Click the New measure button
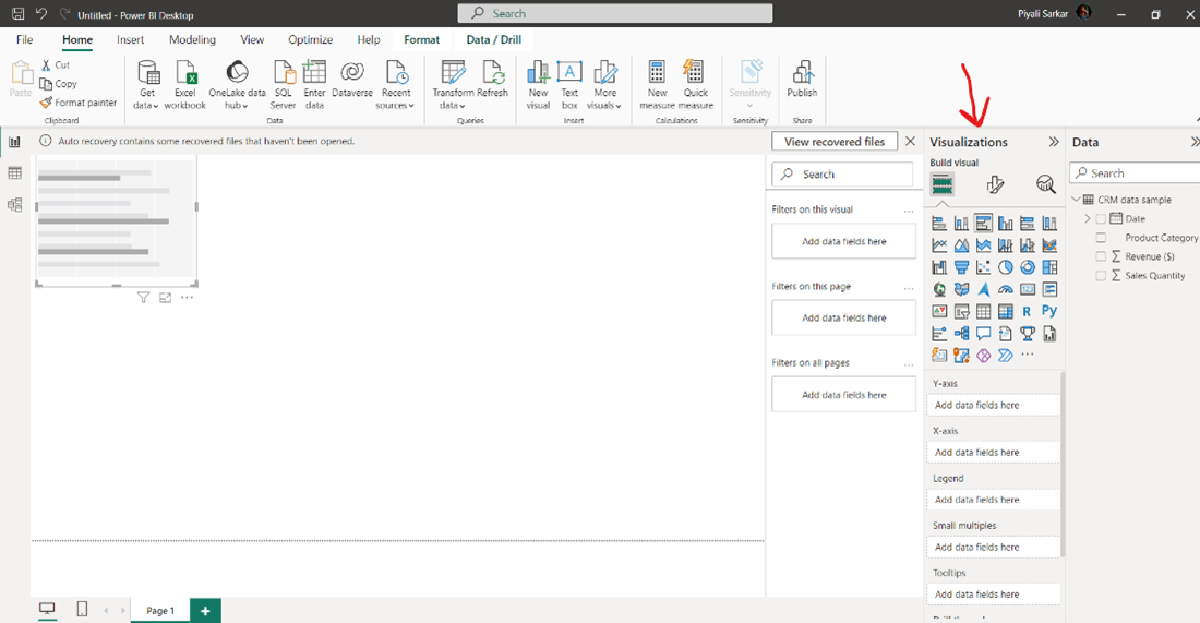The image size is (1200, 623). point(657,85)
